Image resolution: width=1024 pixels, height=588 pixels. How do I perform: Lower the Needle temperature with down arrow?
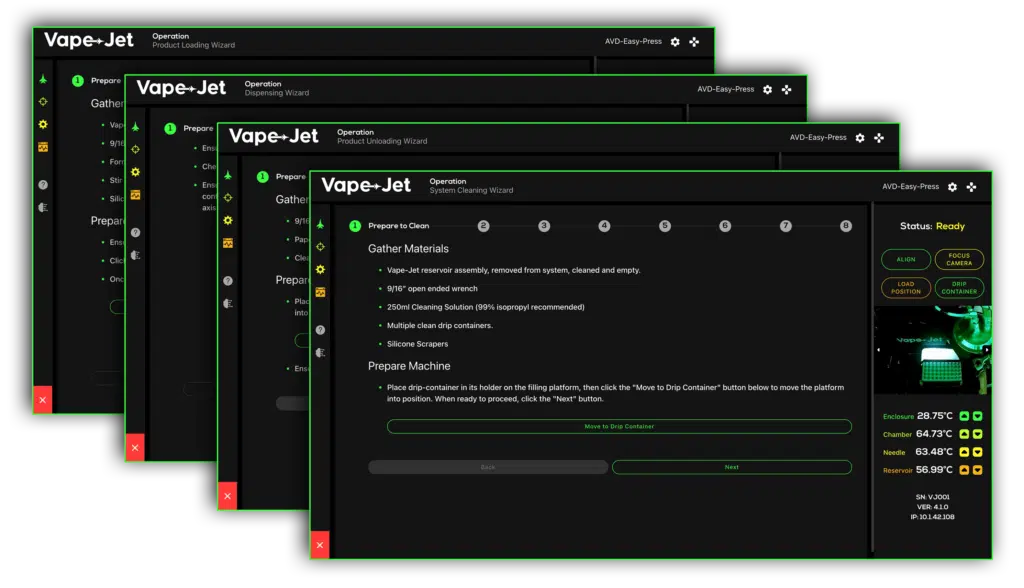(x=978, y=452)
